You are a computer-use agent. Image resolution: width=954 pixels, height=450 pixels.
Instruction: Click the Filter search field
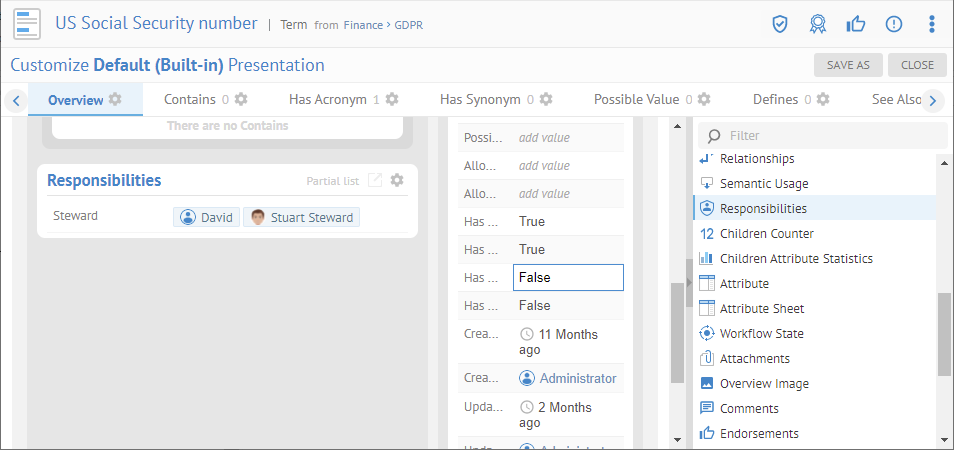click(x=830, y=135)
